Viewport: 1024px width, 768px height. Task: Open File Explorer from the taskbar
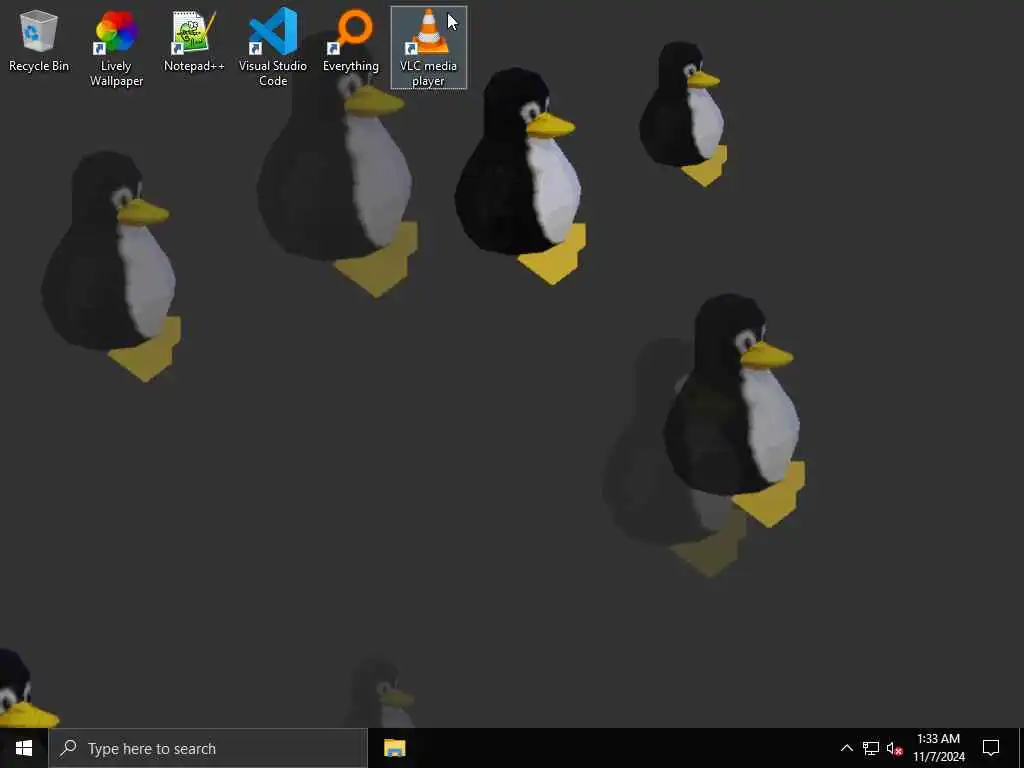394,748
